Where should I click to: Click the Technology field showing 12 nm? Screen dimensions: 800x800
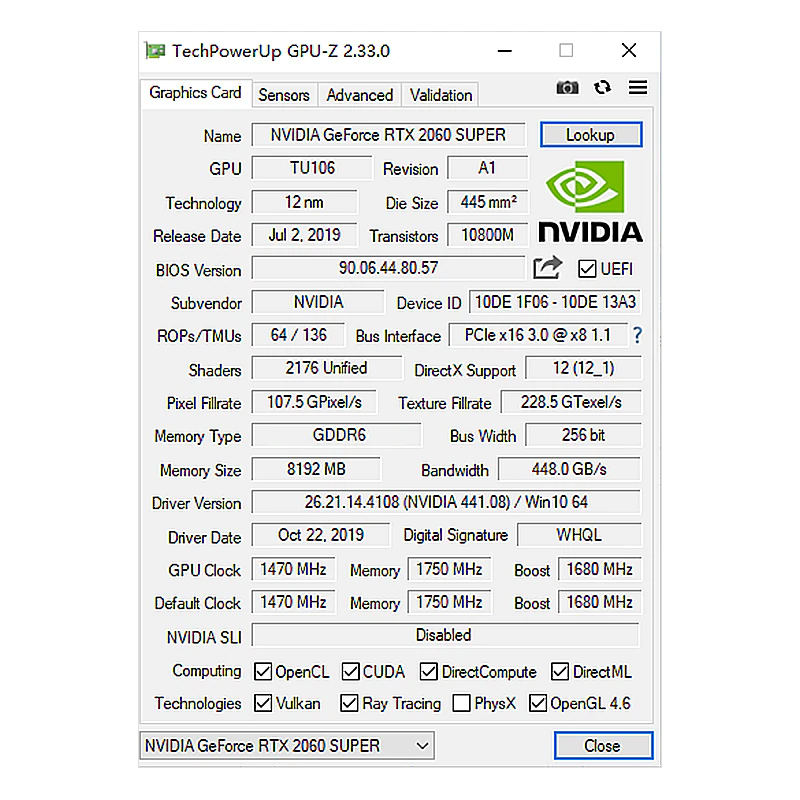[305, 202]
